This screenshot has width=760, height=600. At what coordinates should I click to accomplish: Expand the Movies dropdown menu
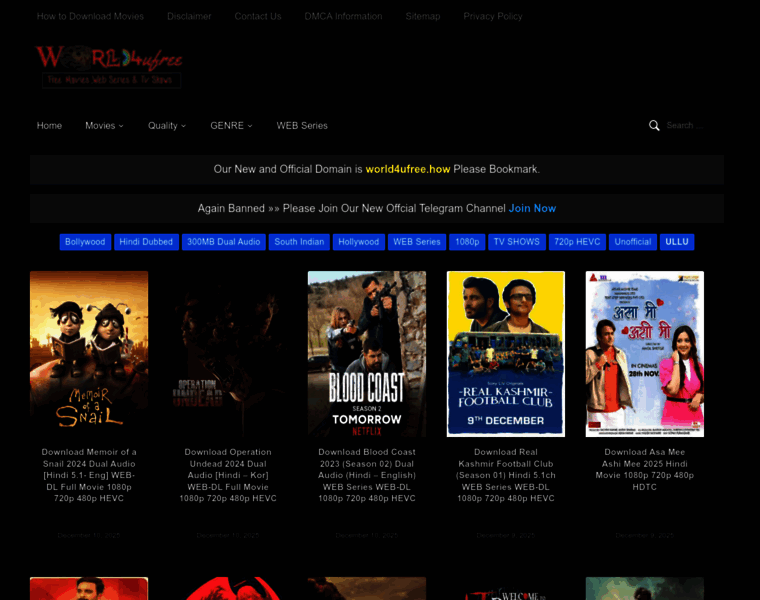pyautogui.click(x=104, y=126)
